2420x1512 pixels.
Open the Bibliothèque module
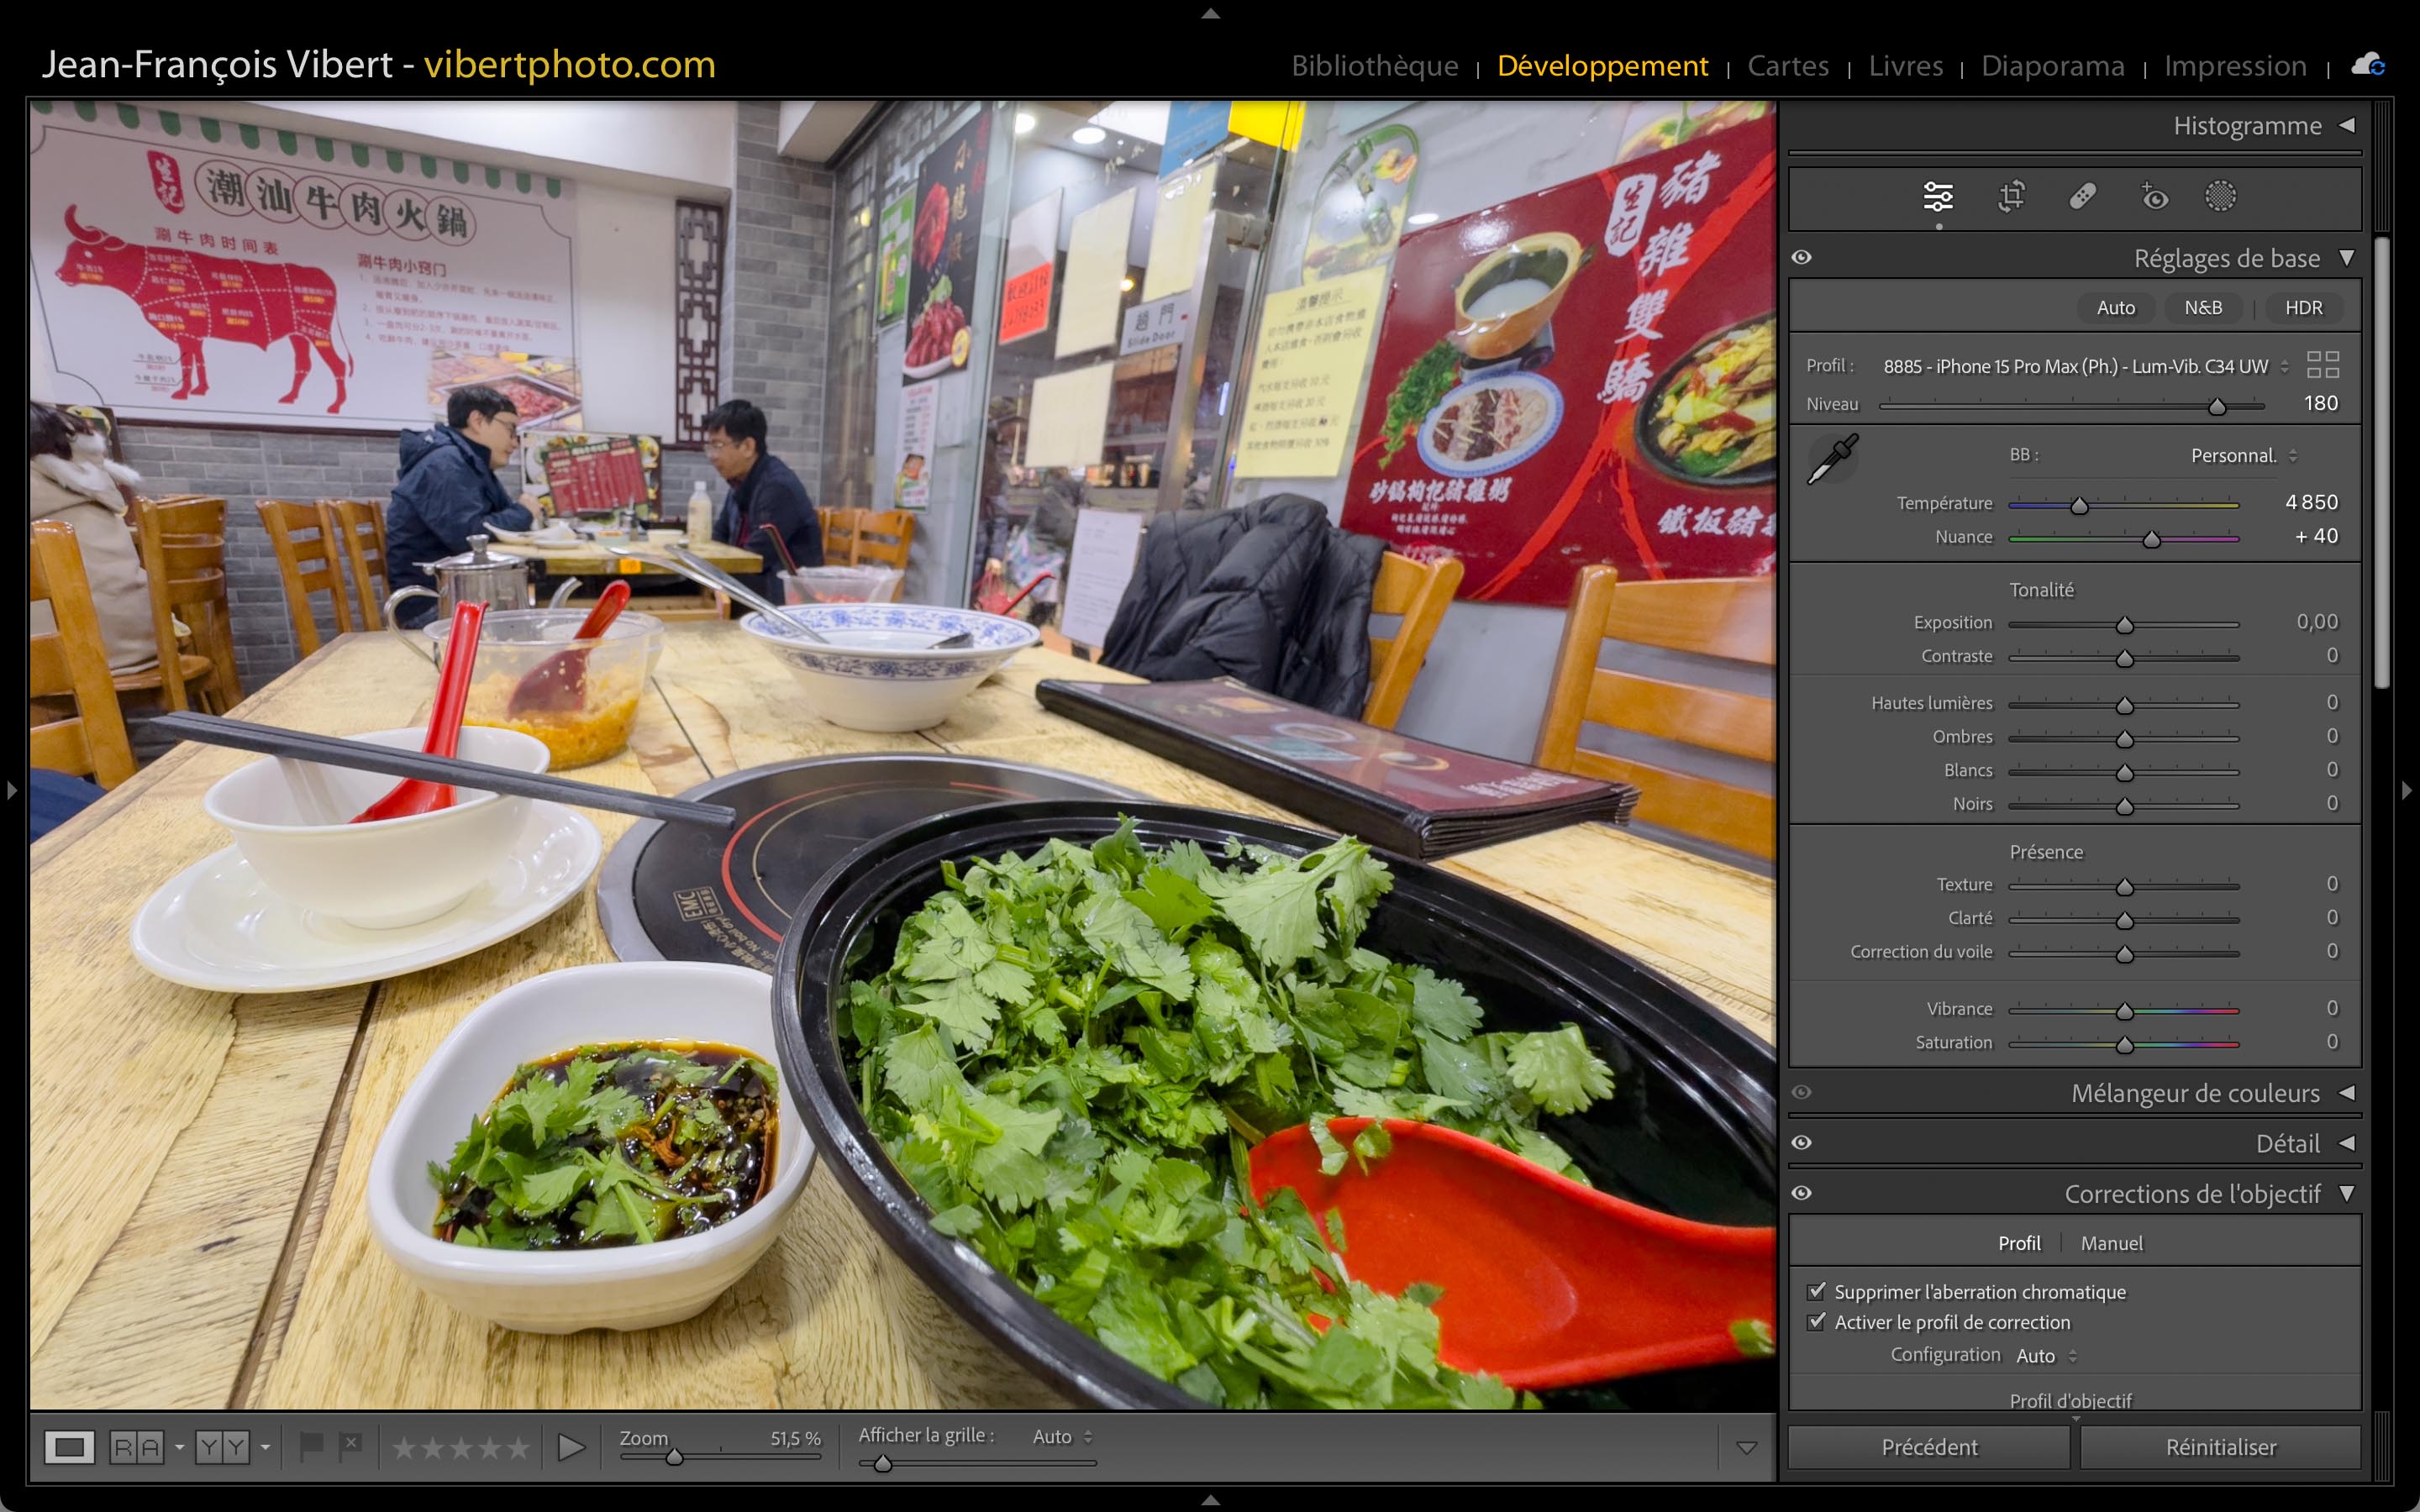(x=1374, y=66)
